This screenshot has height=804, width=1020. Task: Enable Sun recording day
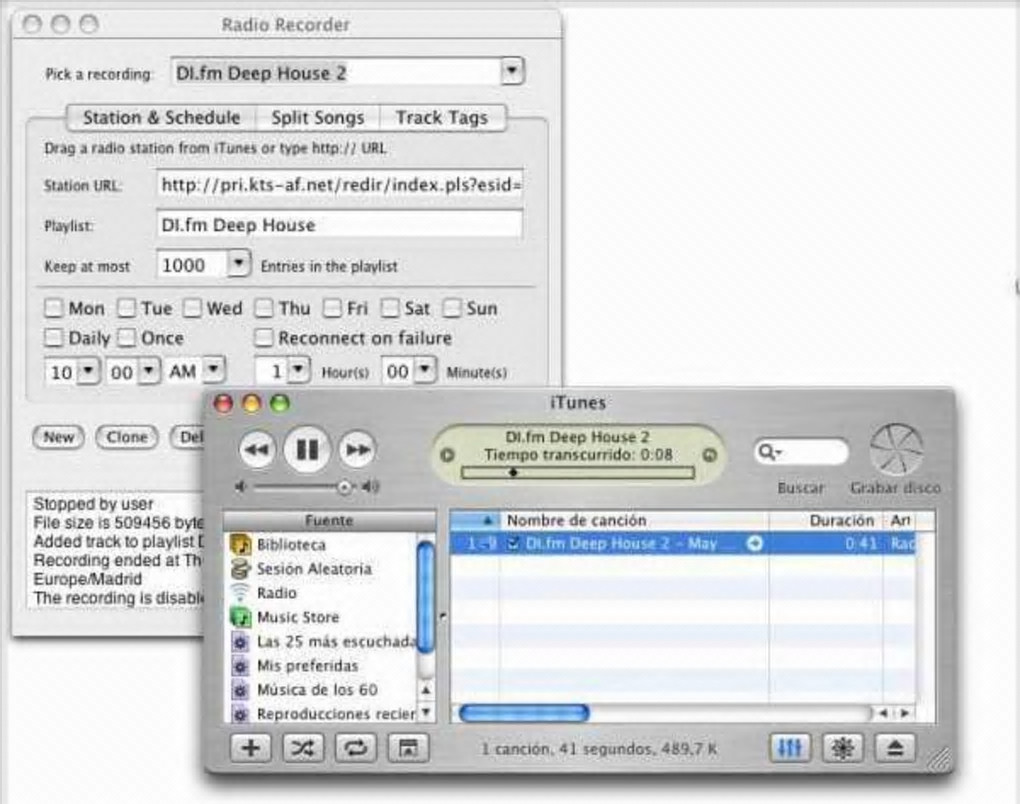[x=451, y=308]
